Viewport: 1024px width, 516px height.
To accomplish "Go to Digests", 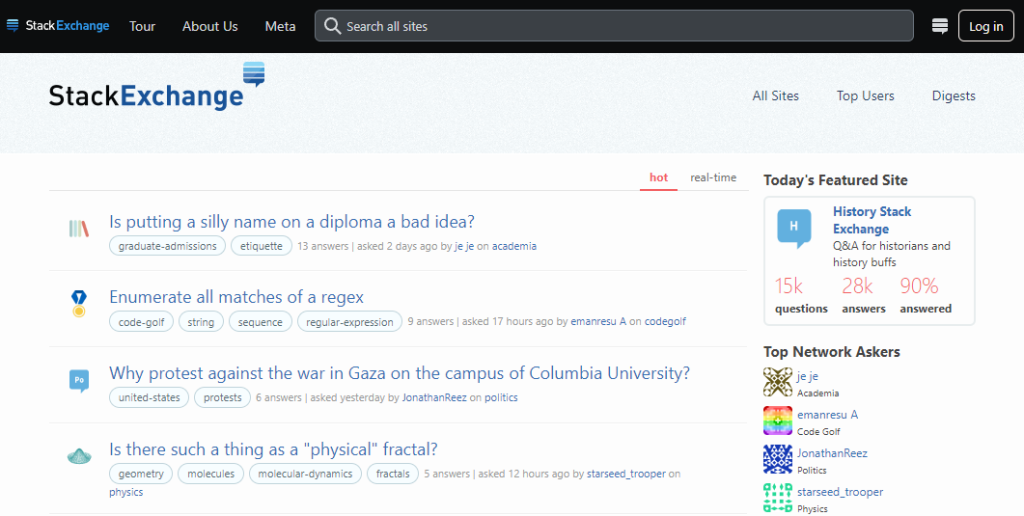I will pyautogui.click(x=953, y=95).
